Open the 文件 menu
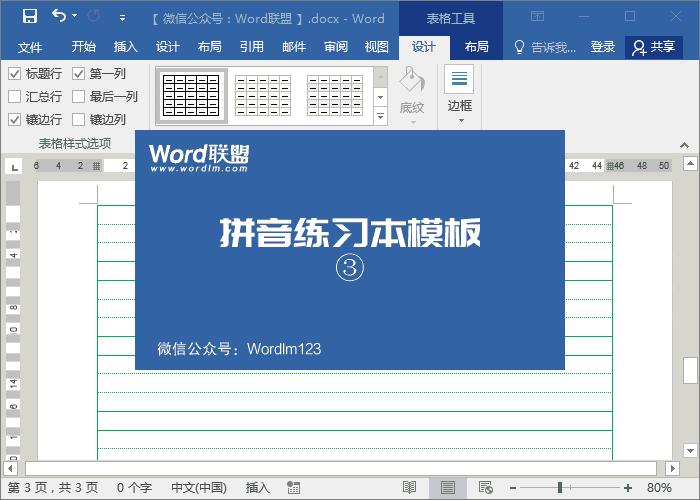The height and width of the screenshot is (500, 700). pos(30,47)
